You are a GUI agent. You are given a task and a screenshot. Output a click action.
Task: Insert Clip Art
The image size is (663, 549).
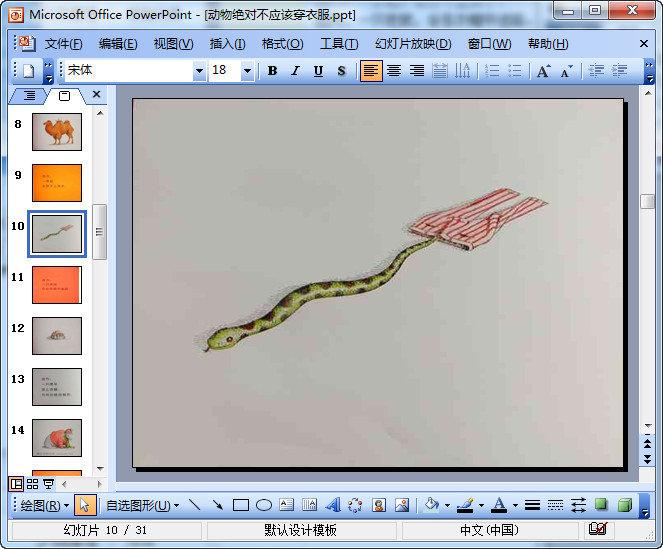point(379,505)
